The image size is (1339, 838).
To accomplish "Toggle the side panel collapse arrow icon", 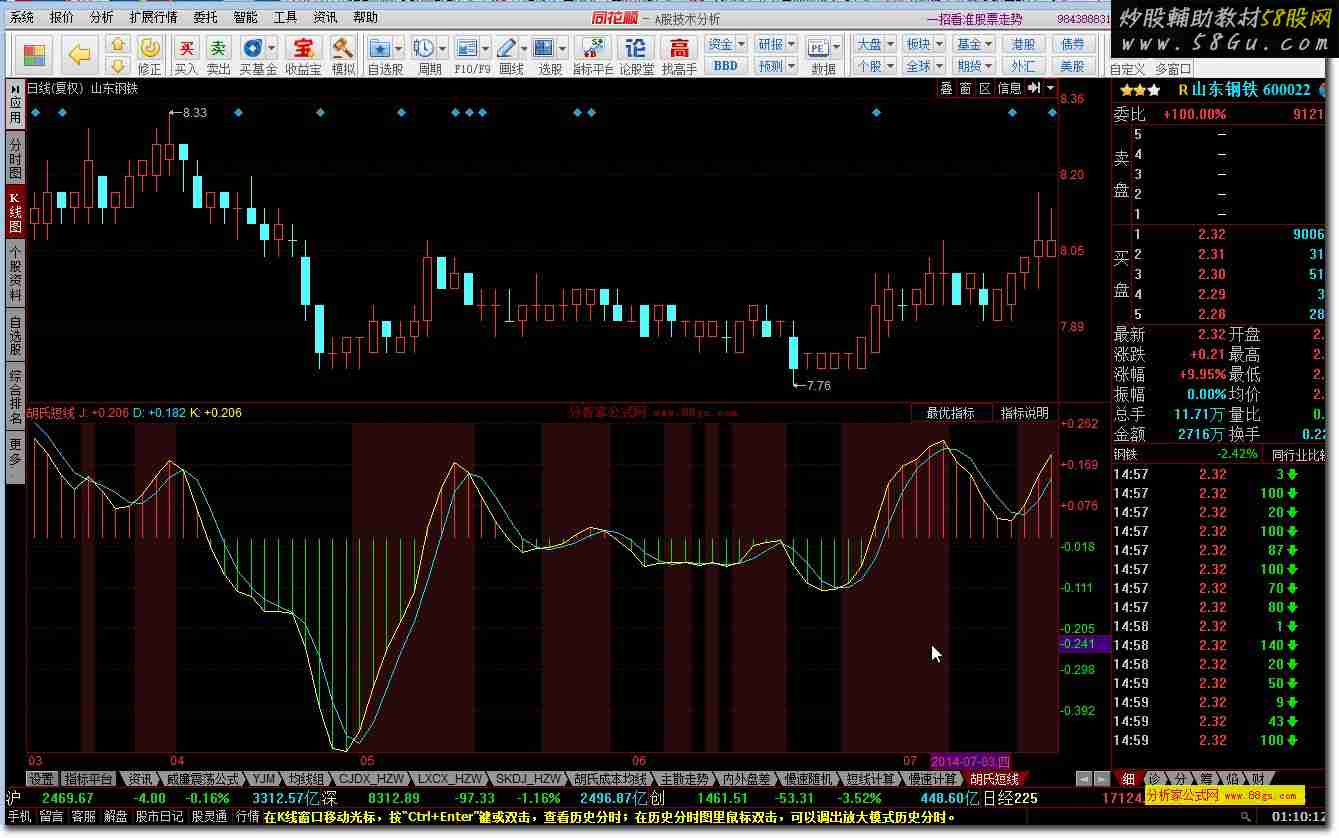I will click(1036, 88).
